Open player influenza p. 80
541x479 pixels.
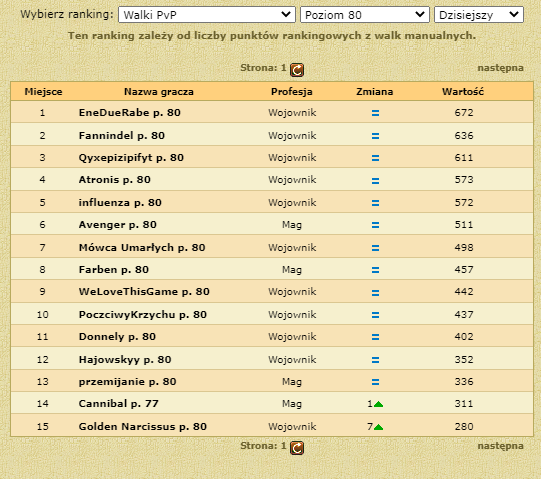[x=120, y=202]
